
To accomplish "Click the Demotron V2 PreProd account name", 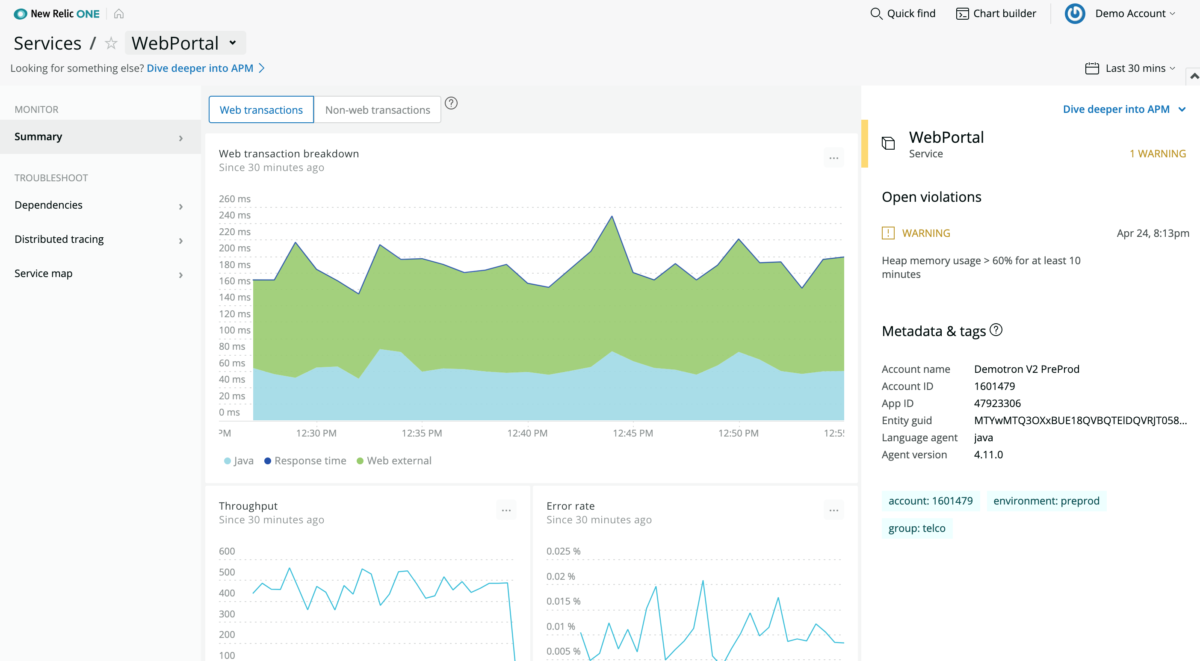I will click(x=1027, y=369).
